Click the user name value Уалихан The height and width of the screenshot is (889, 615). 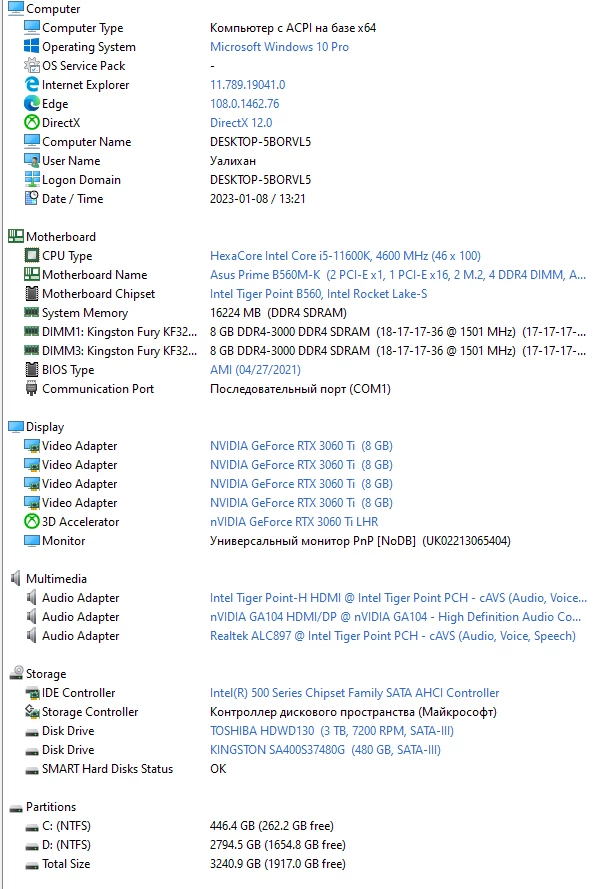232,160
